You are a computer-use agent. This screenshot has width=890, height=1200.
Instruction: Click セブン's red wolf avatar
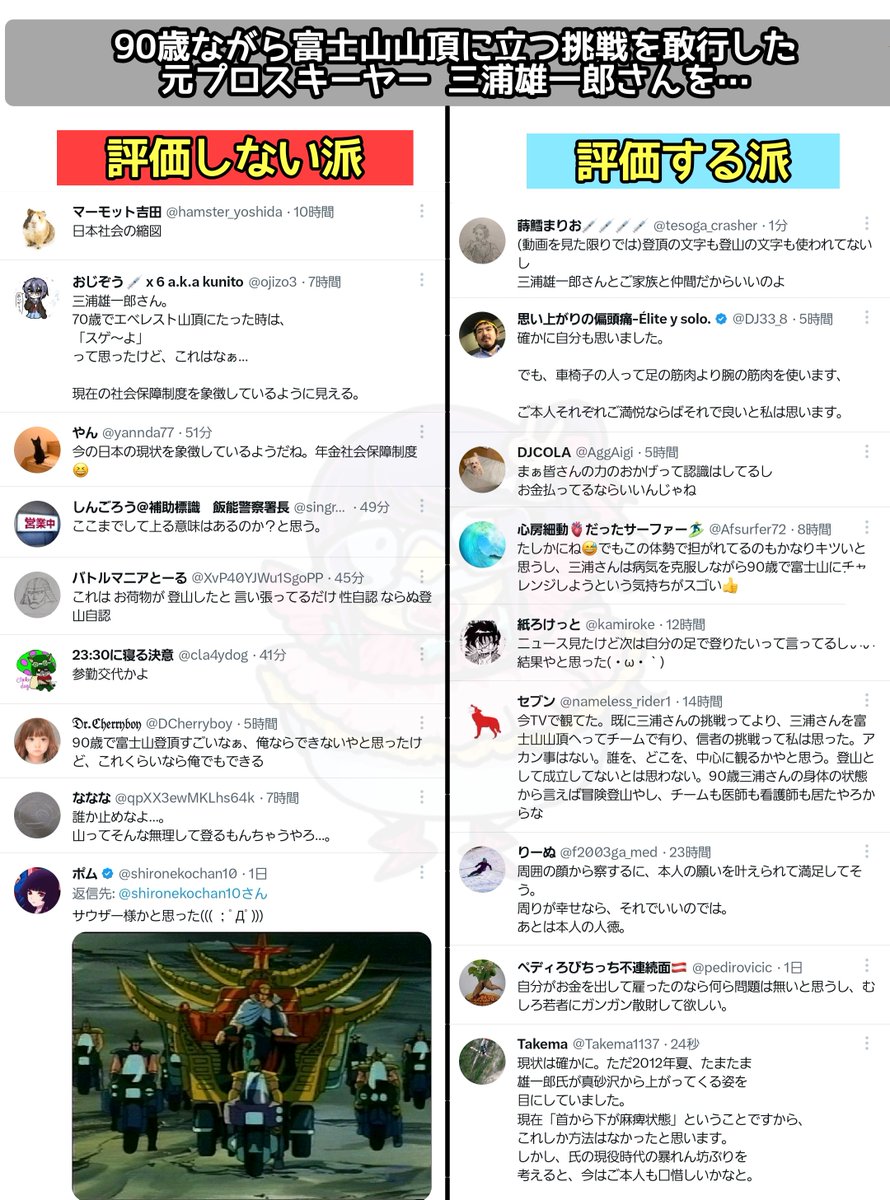pyautogui.click(x=482, y=720)
